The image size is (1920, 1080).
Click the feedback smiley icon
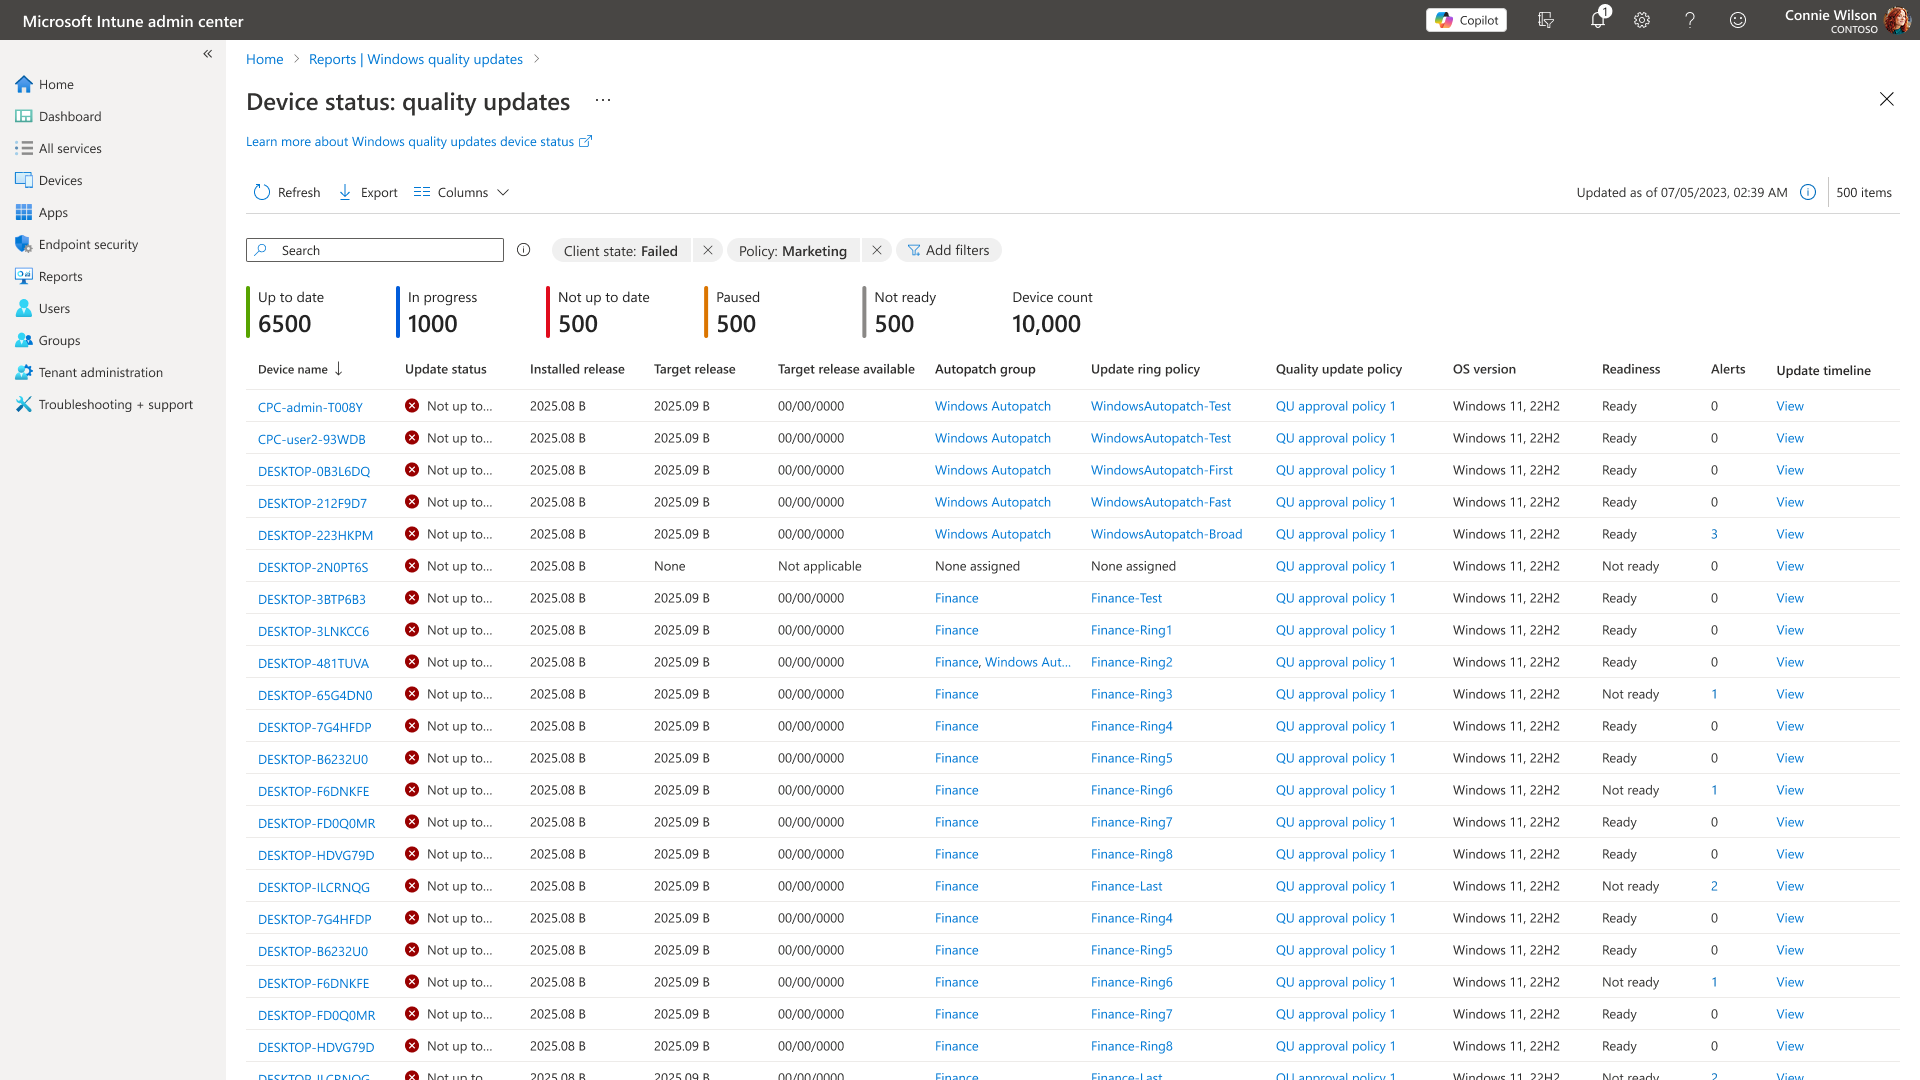click(x=1738, y=20)
